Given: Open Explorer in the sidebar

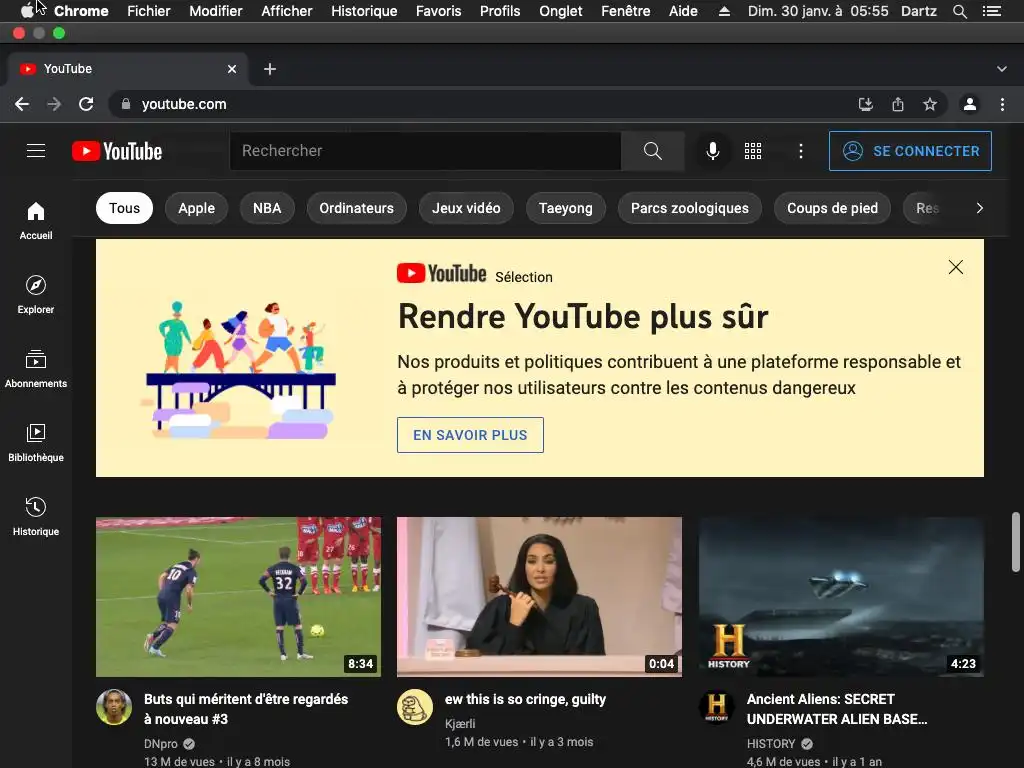Looking at the screenshot, I should coord(36,295).
